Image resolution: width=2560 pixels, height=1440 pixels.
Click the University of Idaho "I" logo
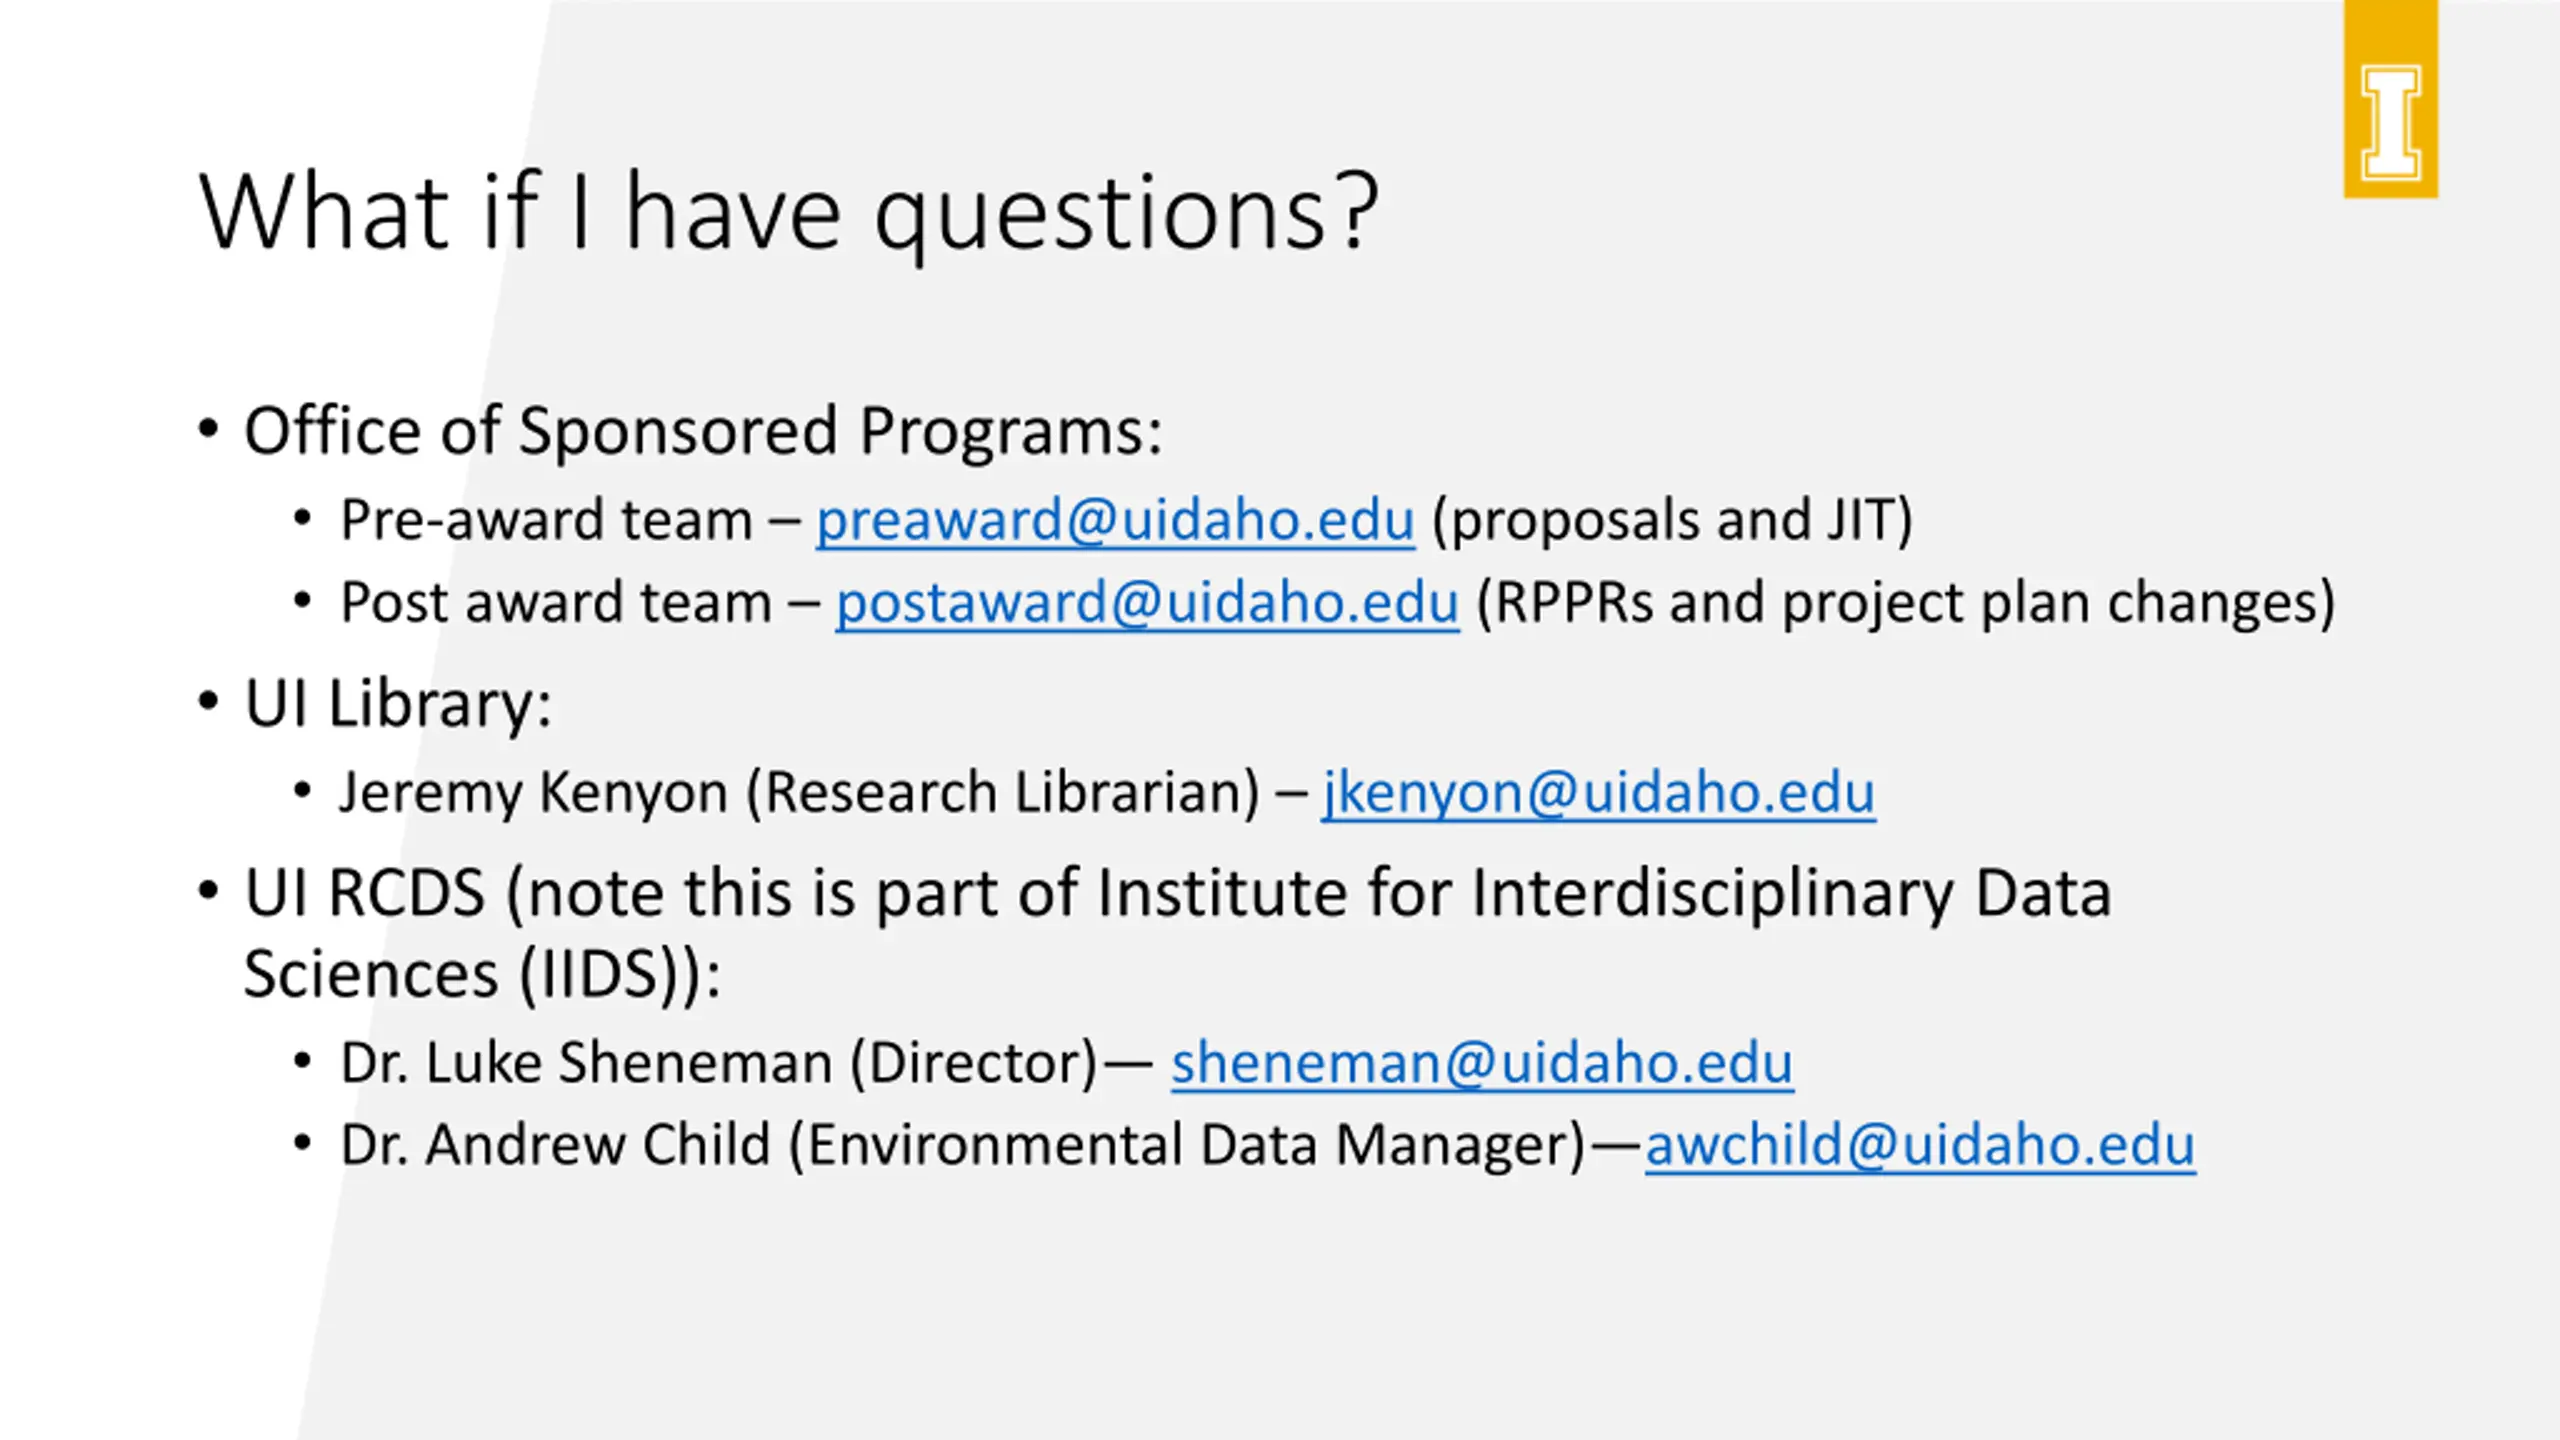coord(2390,99)
